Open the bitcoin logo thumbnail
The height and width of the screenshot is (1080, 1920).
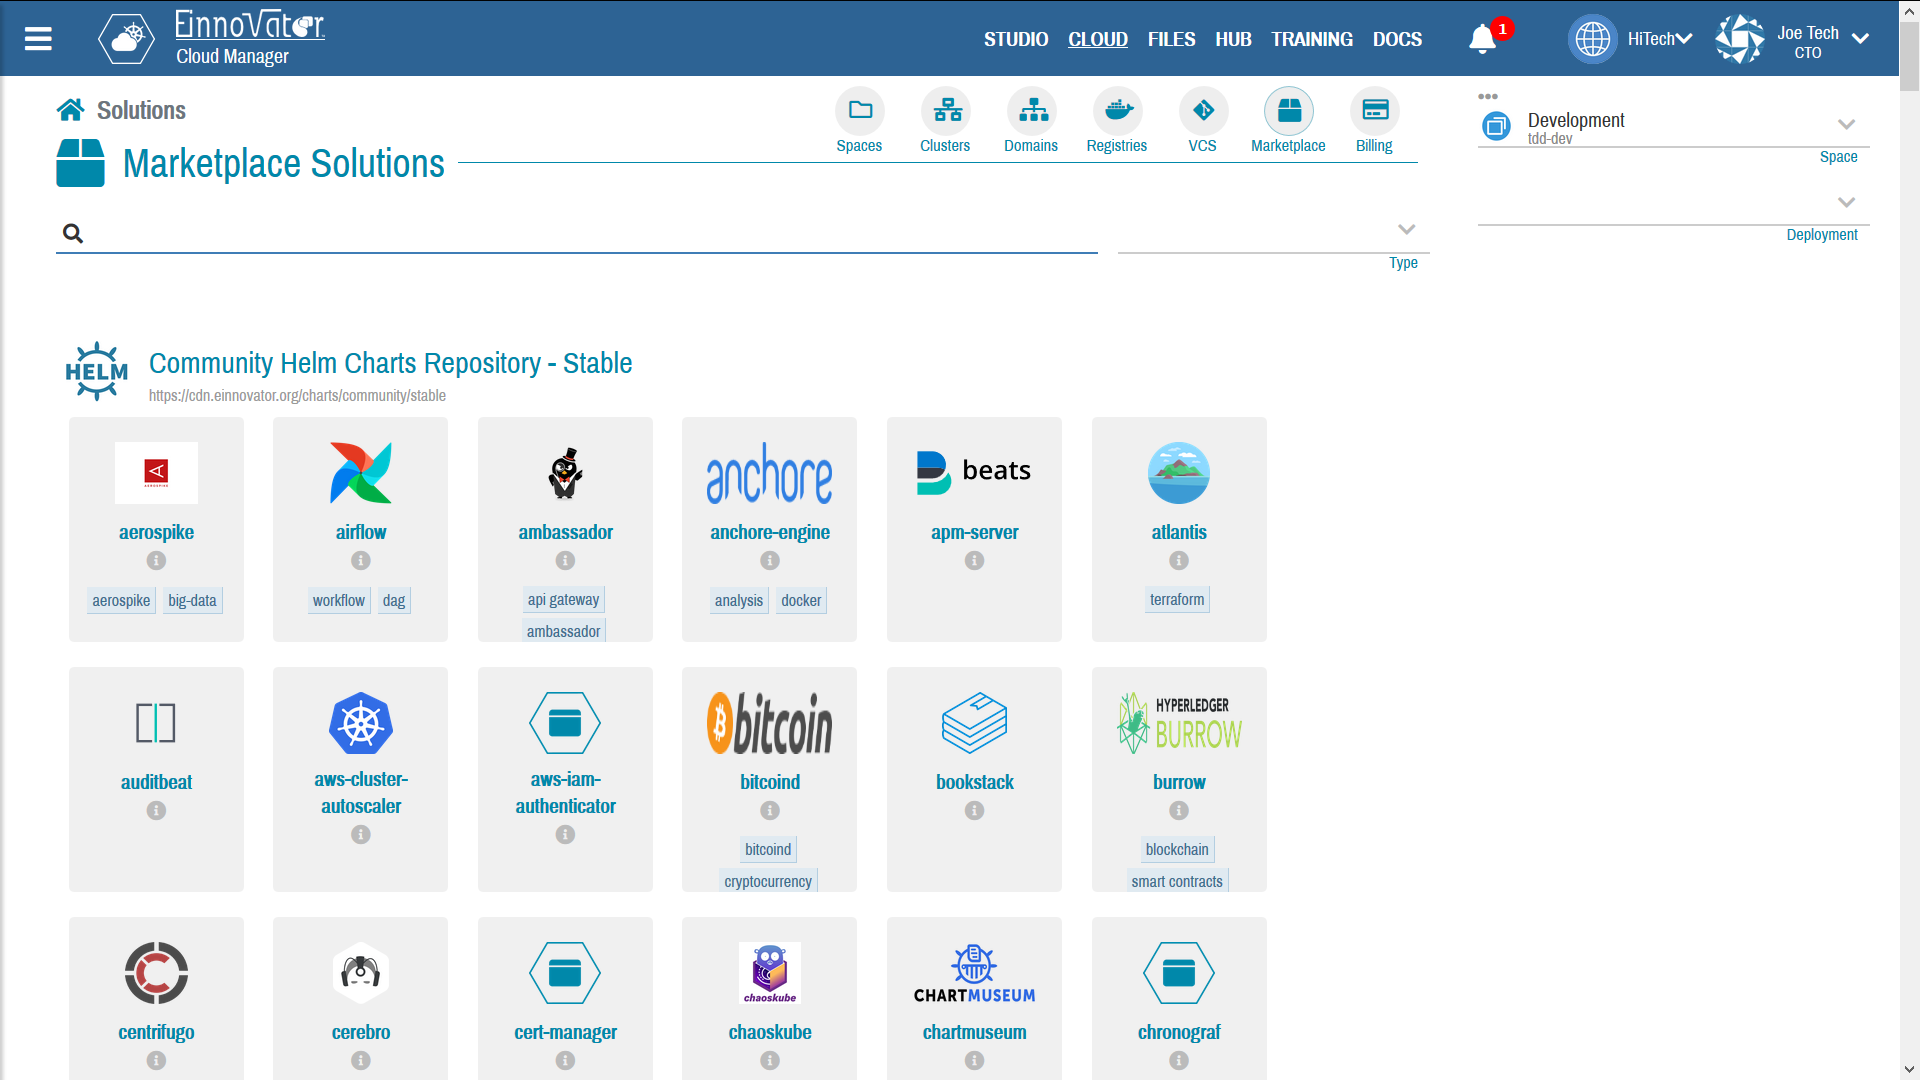(770, 723)
